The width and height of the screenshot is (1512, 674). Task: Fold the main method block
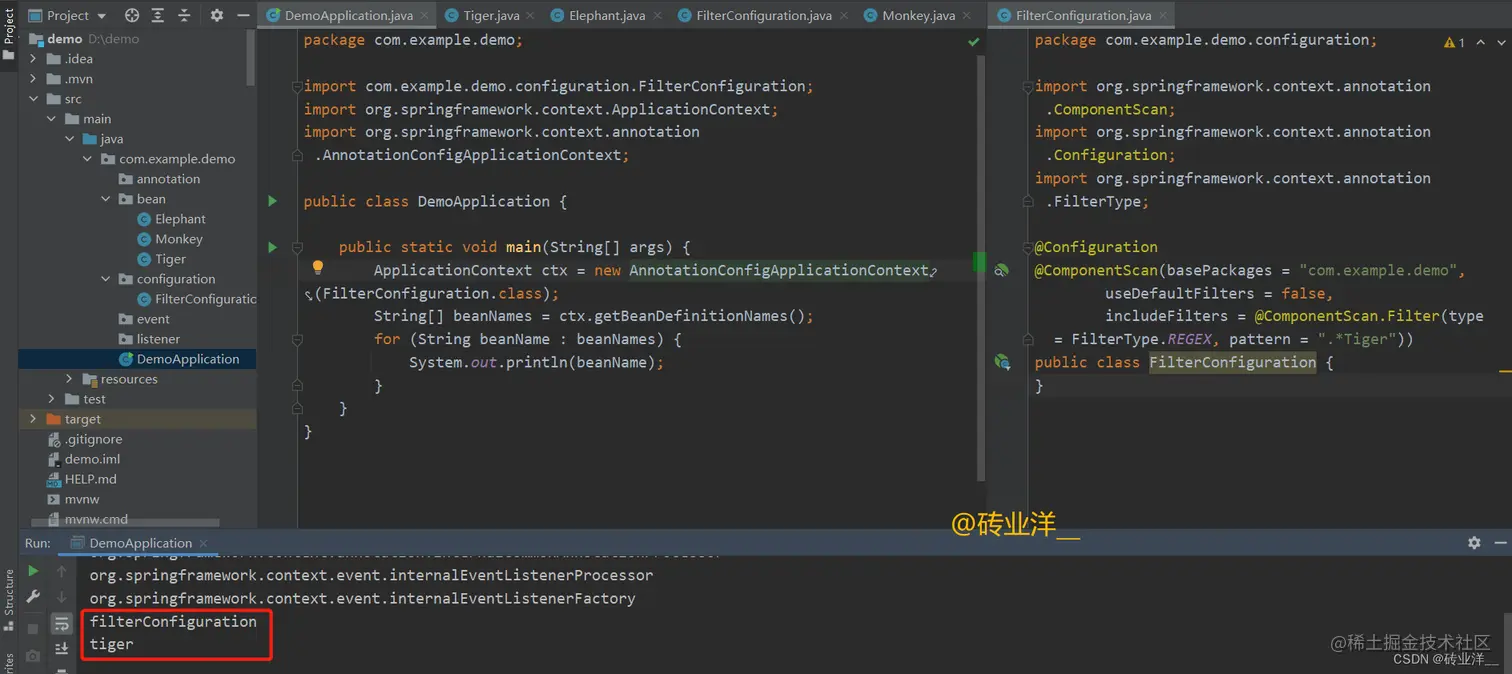coord(297,247)
